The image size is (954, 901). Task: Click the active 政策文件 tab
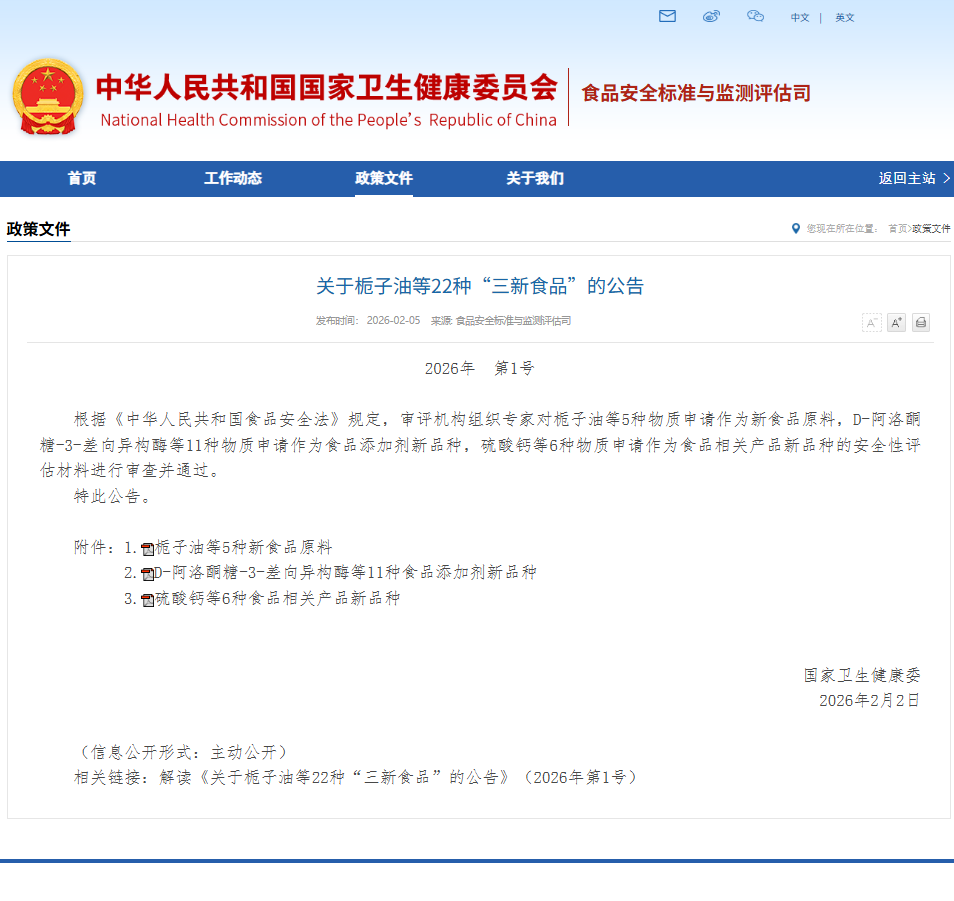pos(384,178)
